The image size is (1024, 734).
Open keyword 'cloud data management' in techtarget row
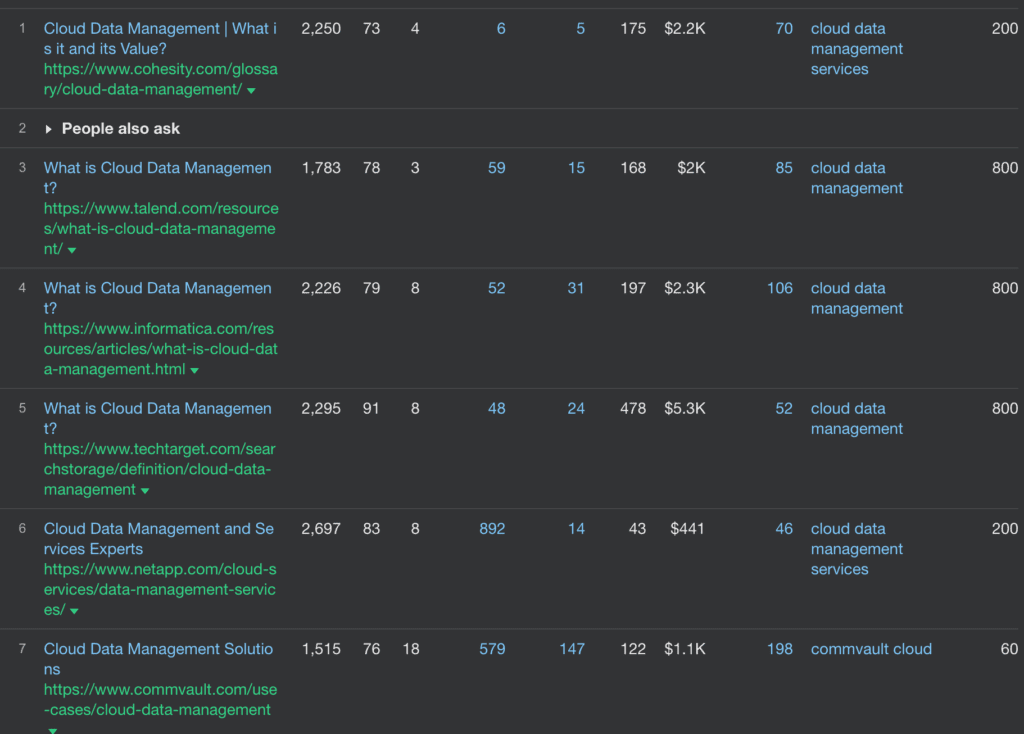857,418
